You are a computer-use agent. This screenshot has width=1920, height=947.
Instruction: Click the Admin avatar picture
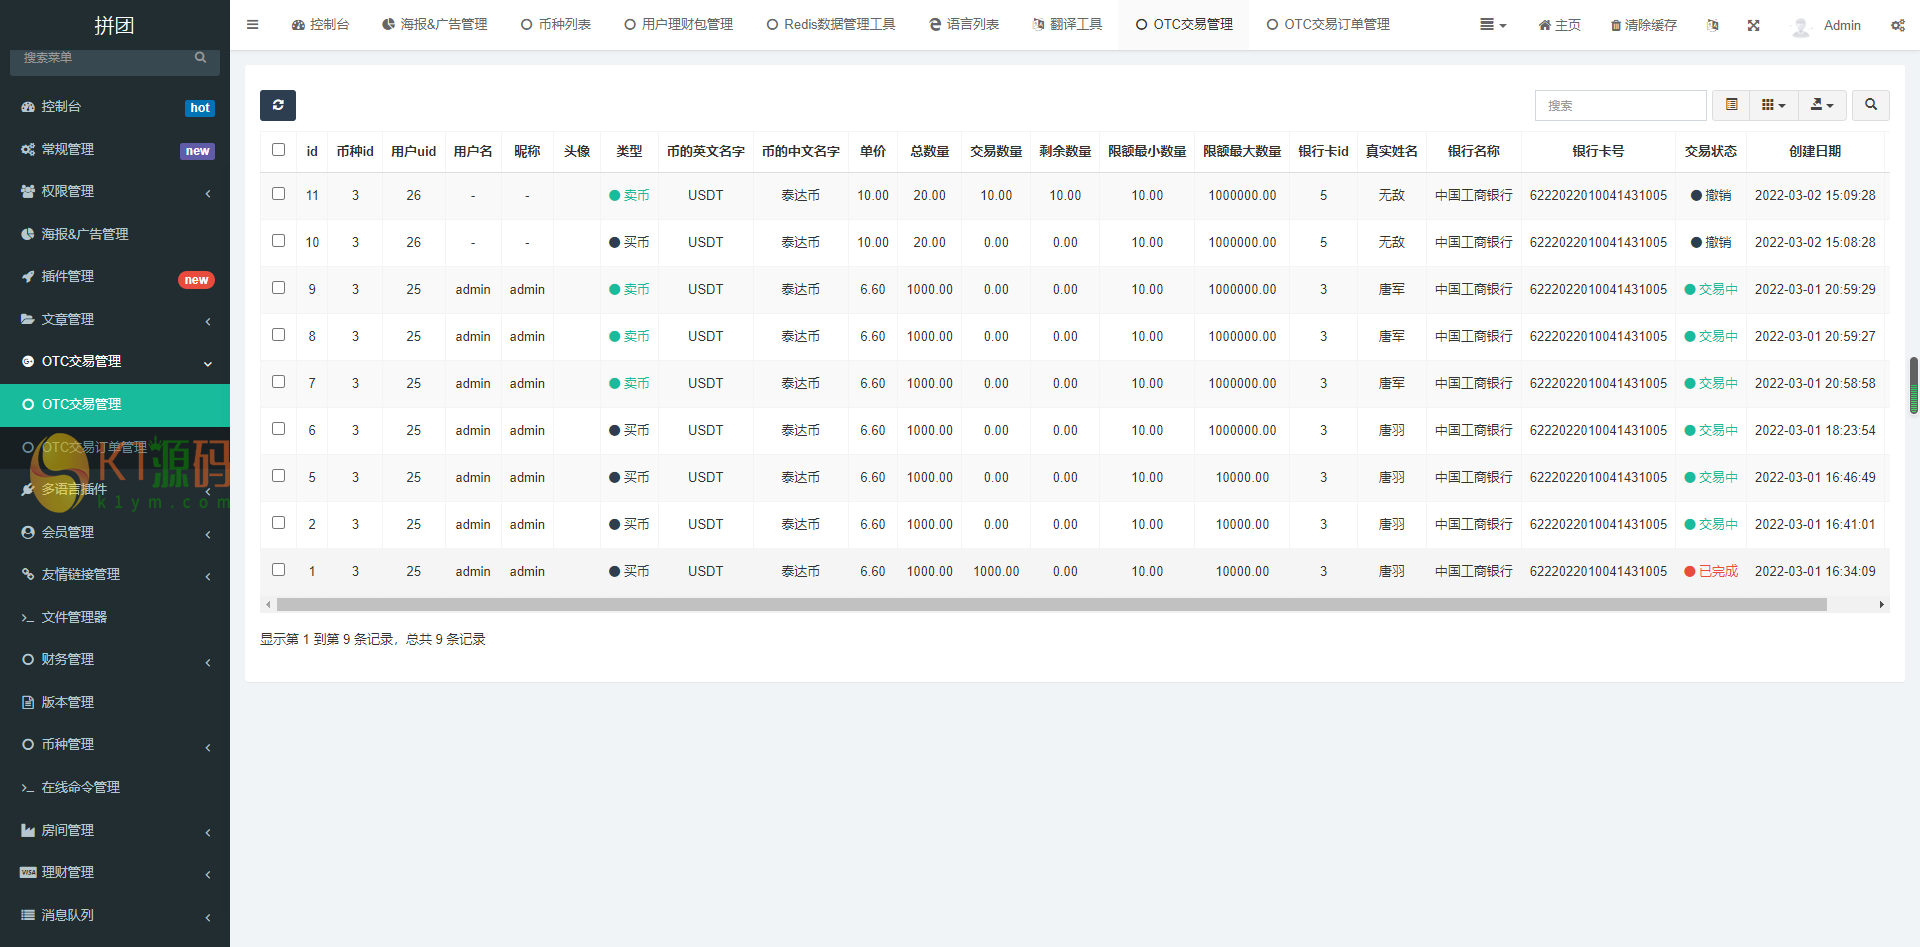pos(1801,26)
